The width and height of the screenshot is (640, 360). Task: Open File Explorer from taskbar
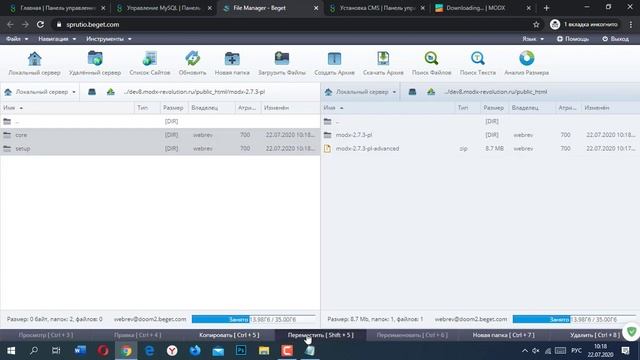pyautogui.click(x=264, y=351)
